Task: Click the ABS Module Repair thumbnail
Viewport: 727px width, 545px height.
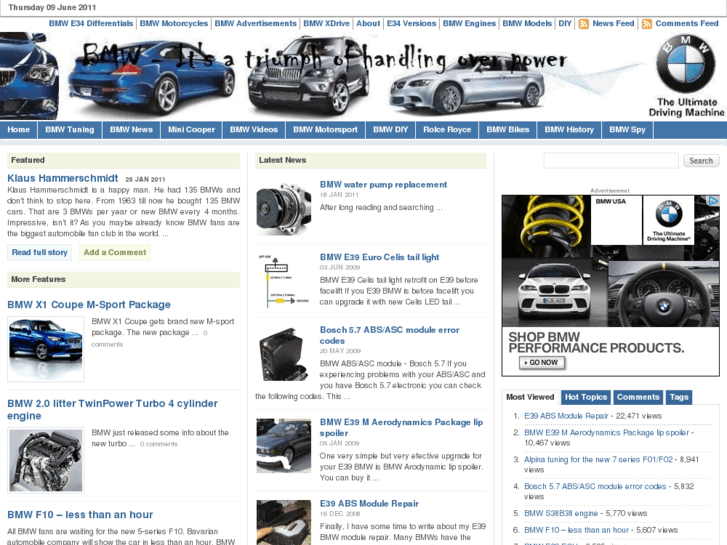Action: [x=283, y=522]
